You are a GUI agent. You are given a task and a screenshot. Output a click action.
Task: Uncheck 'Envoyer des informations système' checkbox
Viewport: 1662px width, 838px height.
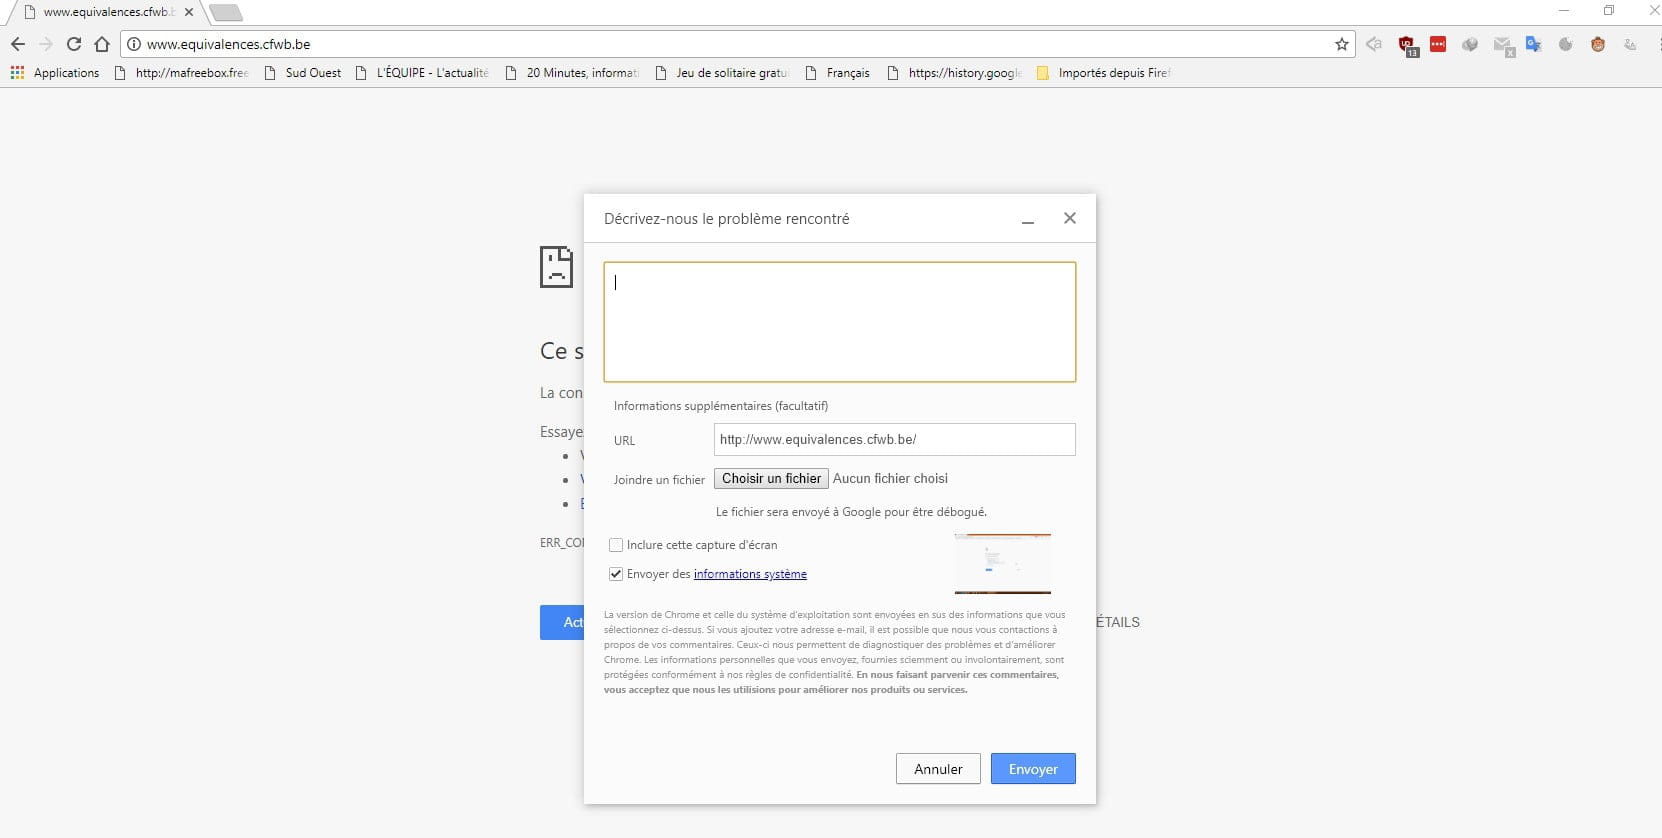(x=616, y=574)
